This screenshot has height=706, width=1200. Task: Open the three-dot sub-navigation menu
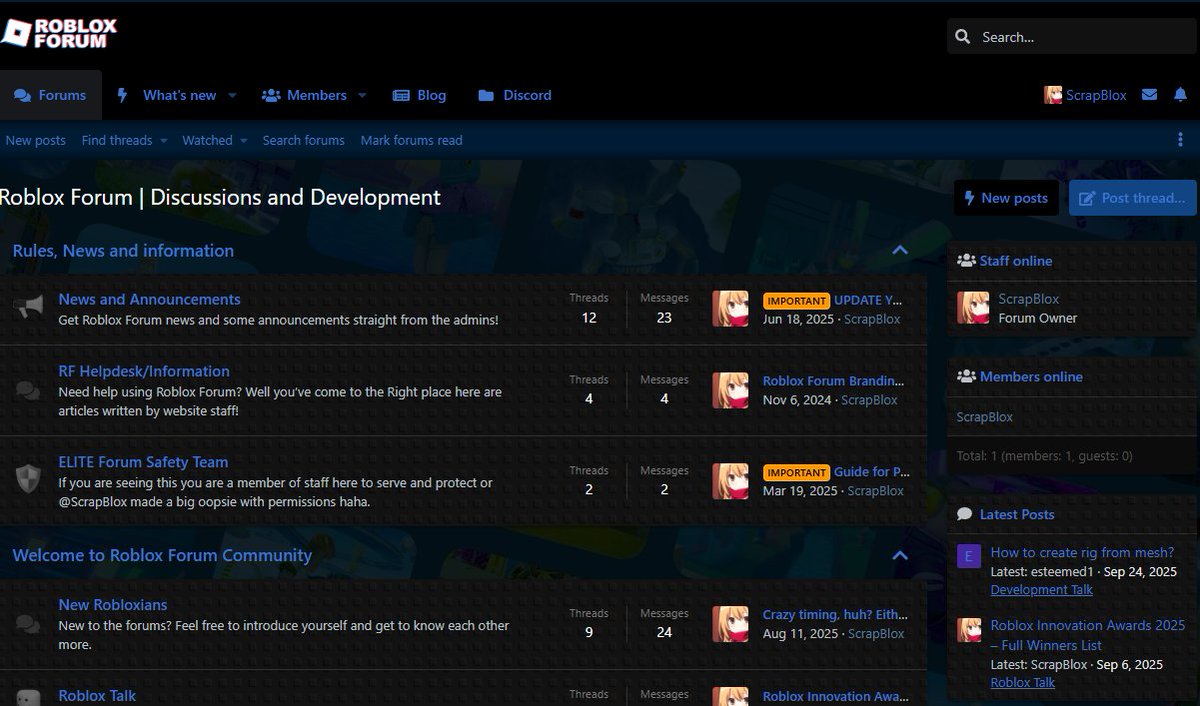click(1180, 140)
